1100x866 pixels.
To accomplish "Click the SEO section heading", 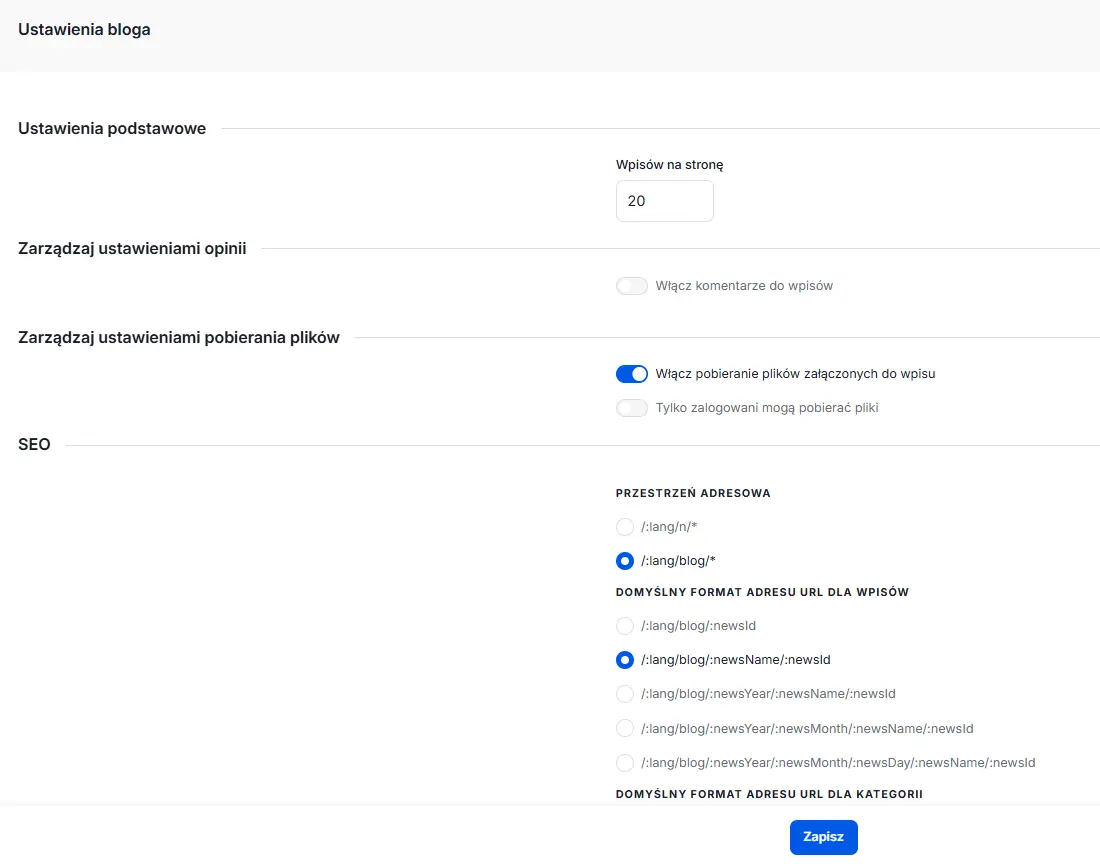I will [34, 444].
